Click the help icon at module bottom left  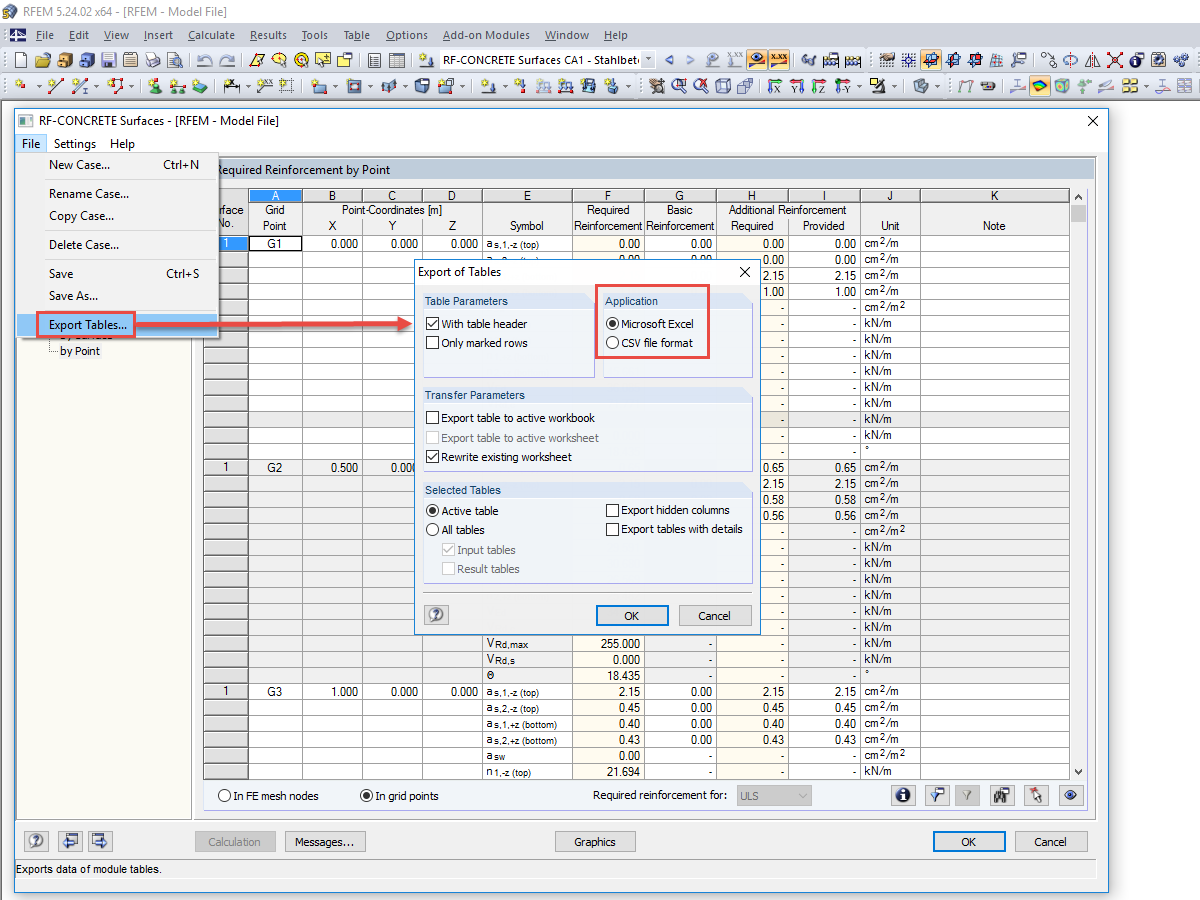(x=36, y=841)
